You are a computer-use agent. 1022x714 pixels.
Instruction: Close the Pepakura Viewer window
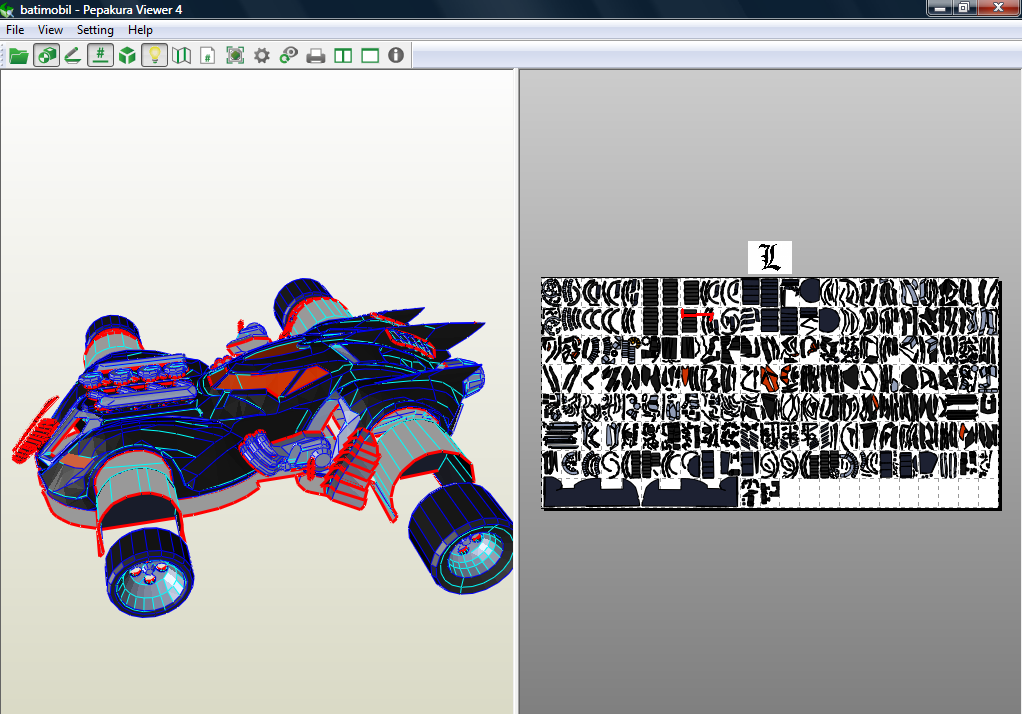coord(999,8)
